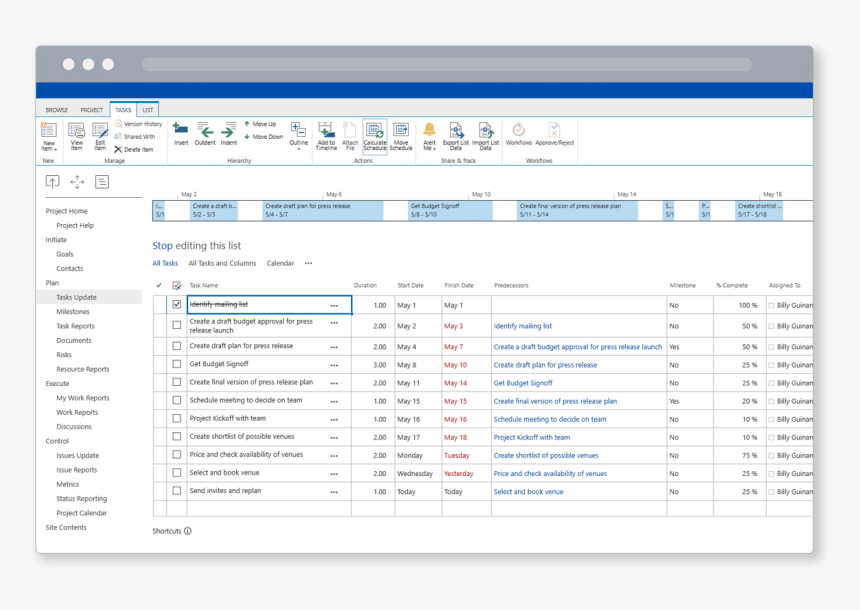
Task: Check Project Kickoff with team task
Action: click(177, 419)
